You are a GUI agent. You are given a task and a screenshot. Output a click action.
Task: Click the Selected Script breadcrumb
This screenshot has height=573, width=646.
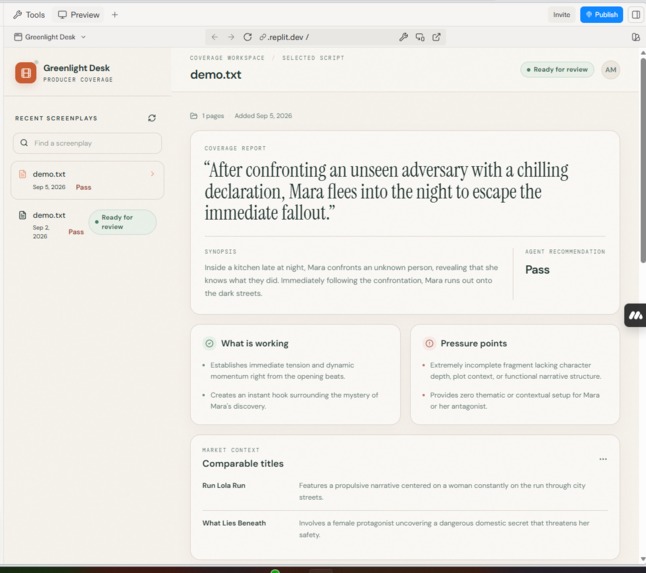[313, 58]
